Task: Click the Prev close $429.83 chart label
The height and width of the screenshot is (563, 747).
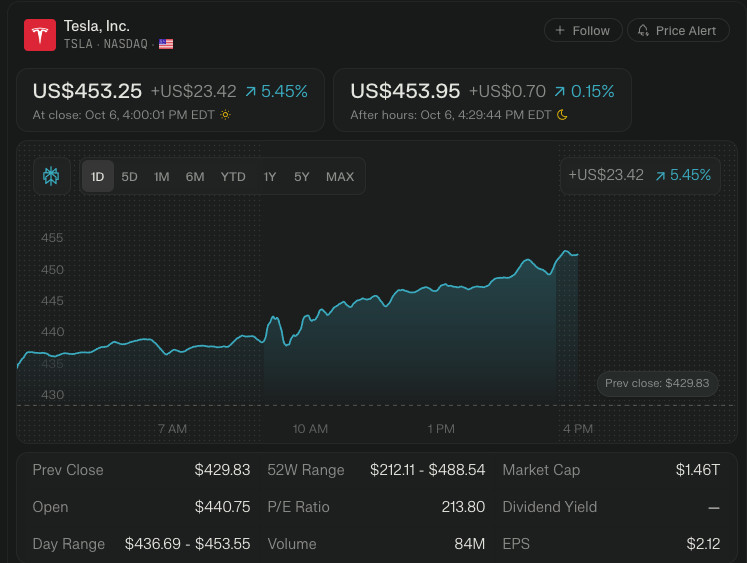Action: pos(657,384)
